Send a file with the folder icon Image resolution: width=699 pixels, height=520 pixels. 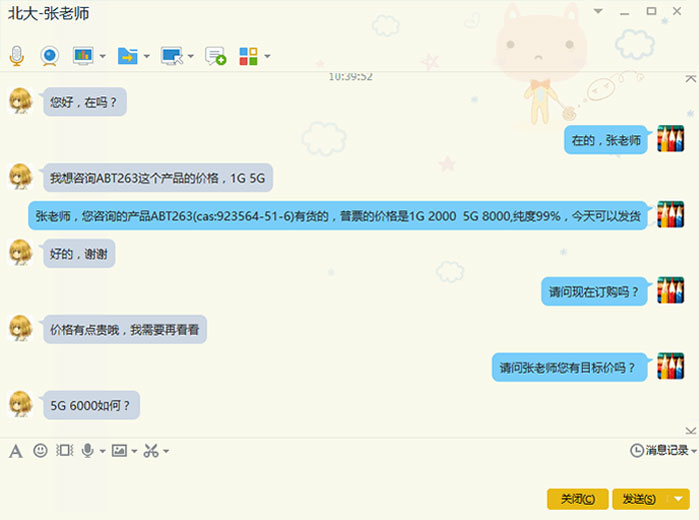127,56
